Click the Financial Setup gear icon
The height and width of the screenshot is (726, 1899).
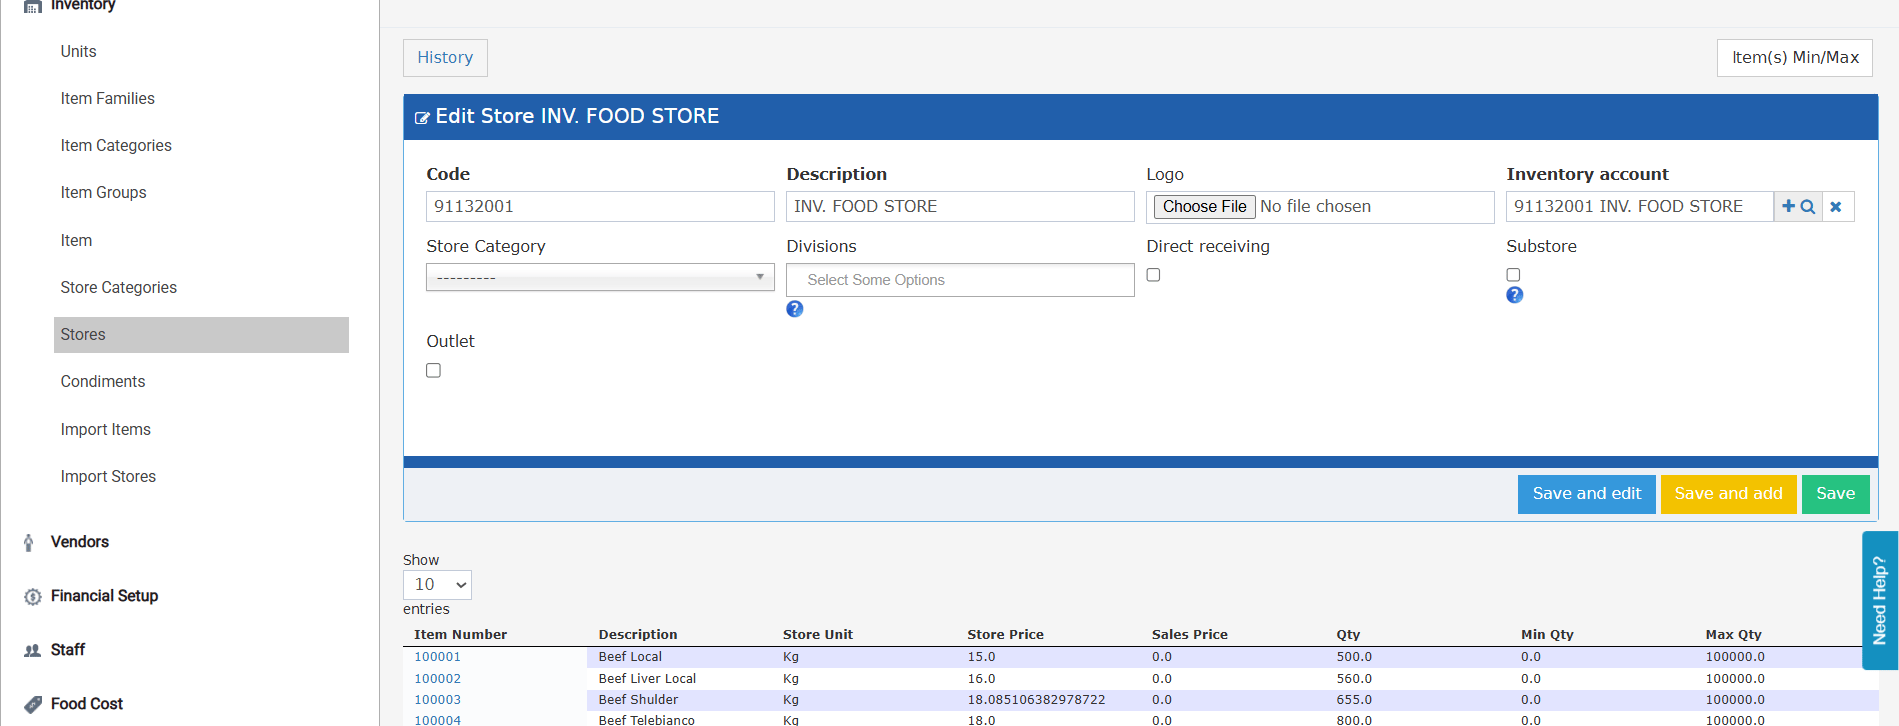click(33, 597)
